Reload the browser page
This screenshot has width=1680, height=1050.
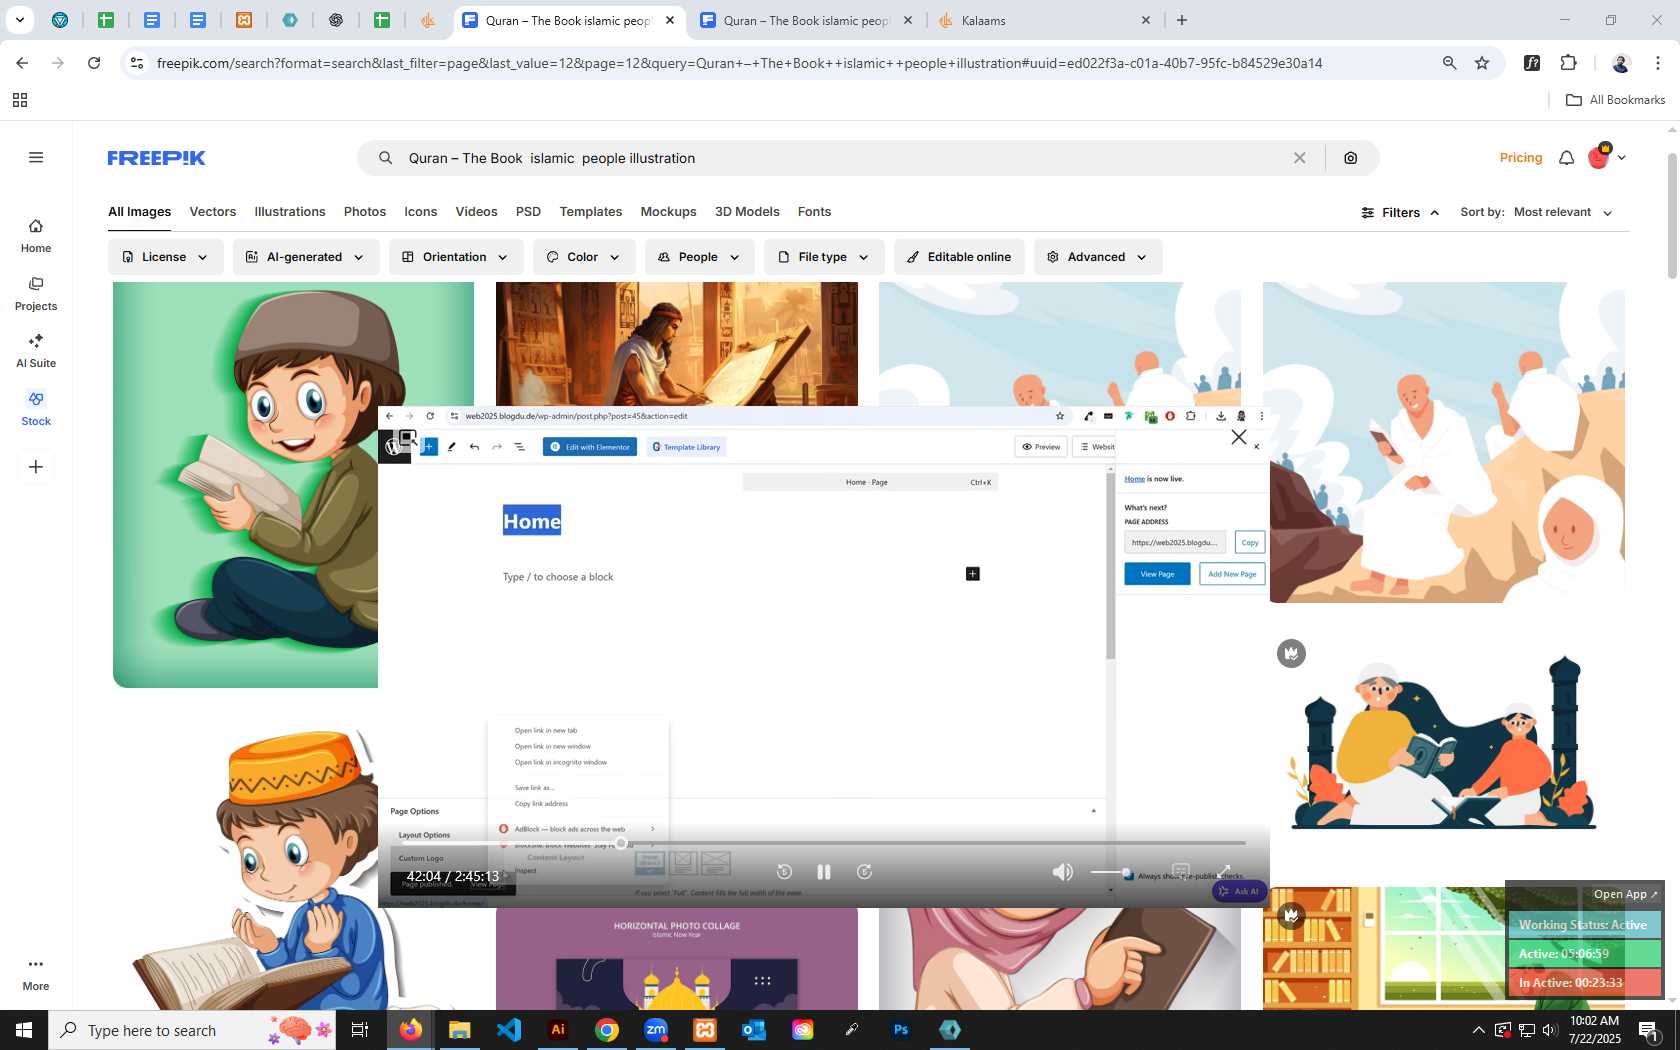point(94,63)
